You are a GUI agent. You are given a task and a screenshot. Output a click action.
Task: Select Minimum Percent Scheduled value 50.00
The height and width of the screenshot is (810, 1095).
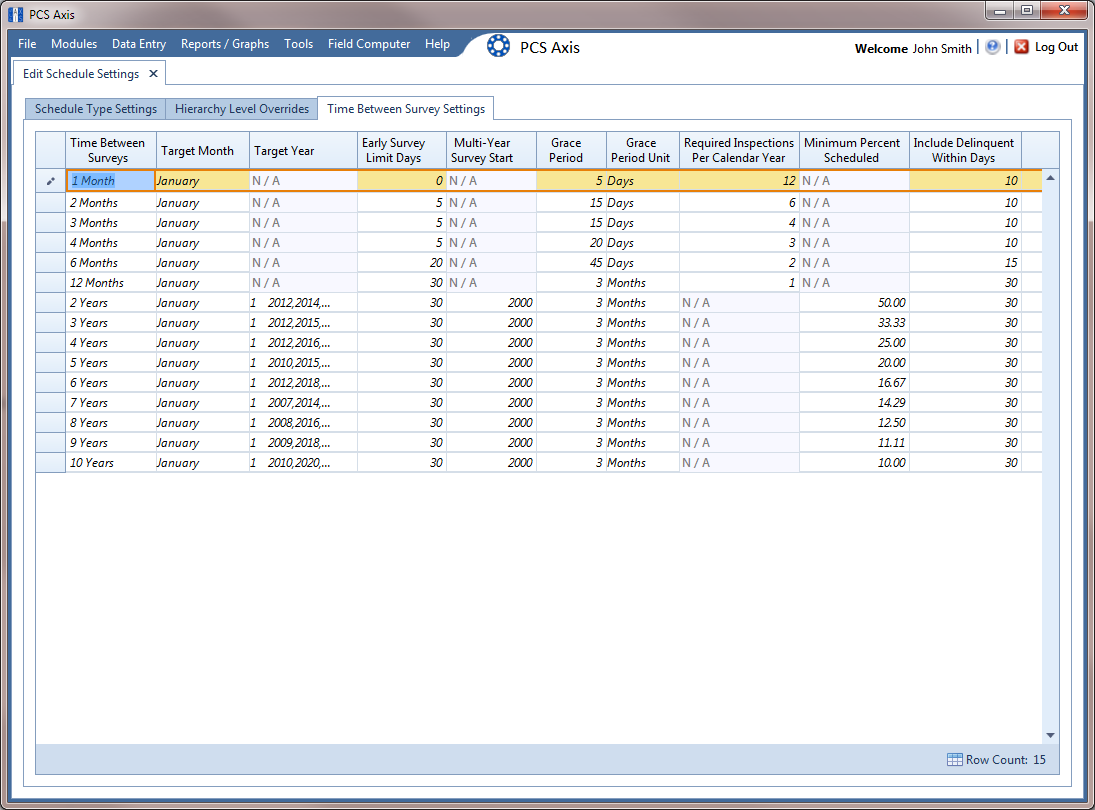click(x=854, y=302)
